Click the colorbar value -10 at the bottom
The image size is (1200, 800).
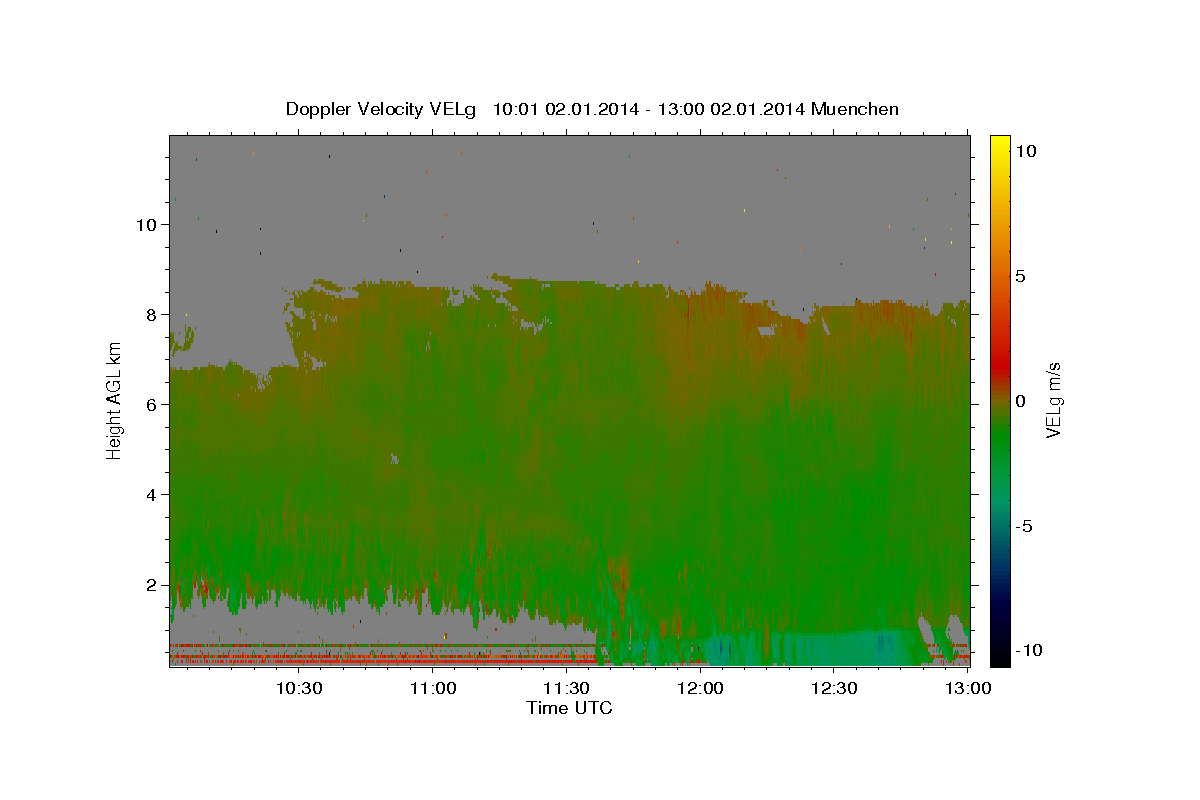pos(1028,651)
